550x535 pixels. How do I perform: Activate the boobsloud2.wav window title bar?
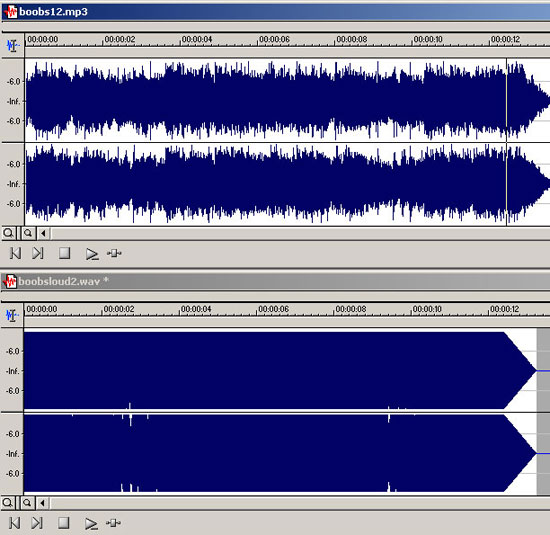click(275, 281)
